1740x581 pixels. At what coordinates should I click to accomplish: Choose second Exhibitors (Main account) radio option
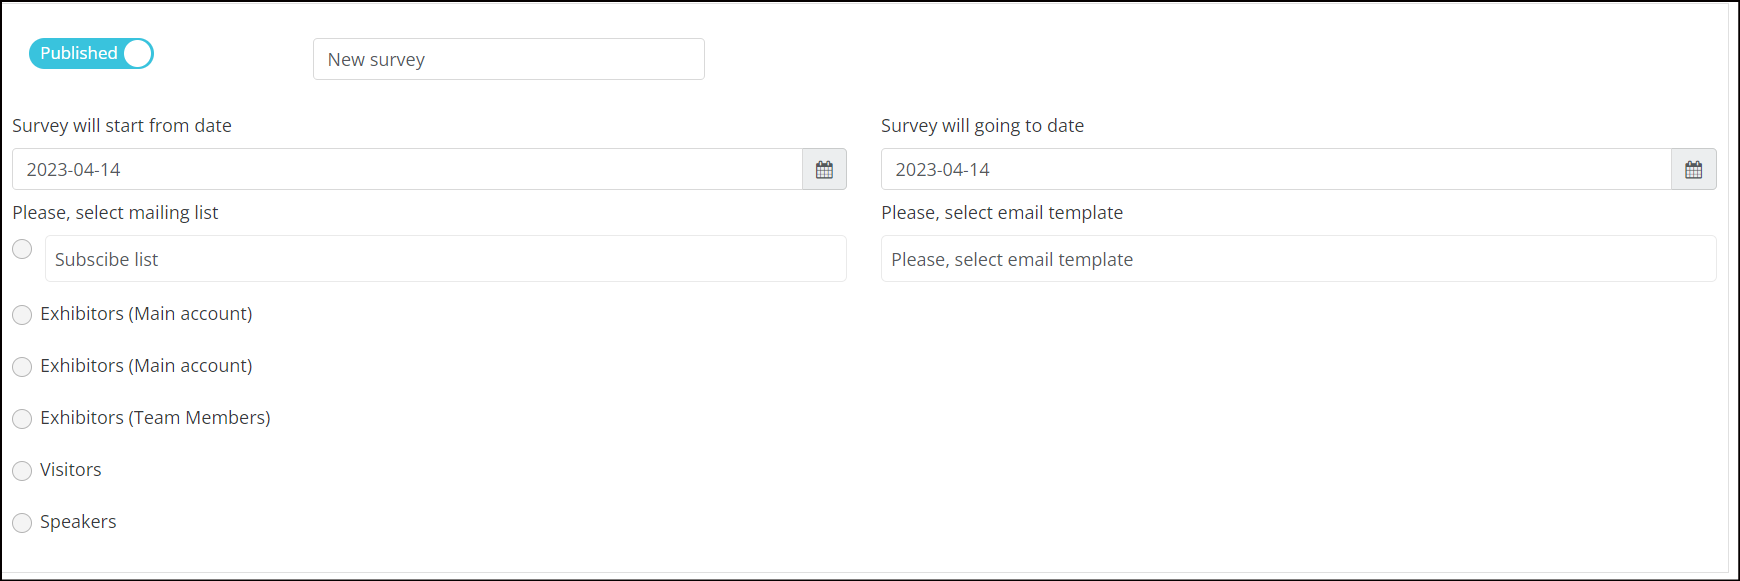click(22, 367)
